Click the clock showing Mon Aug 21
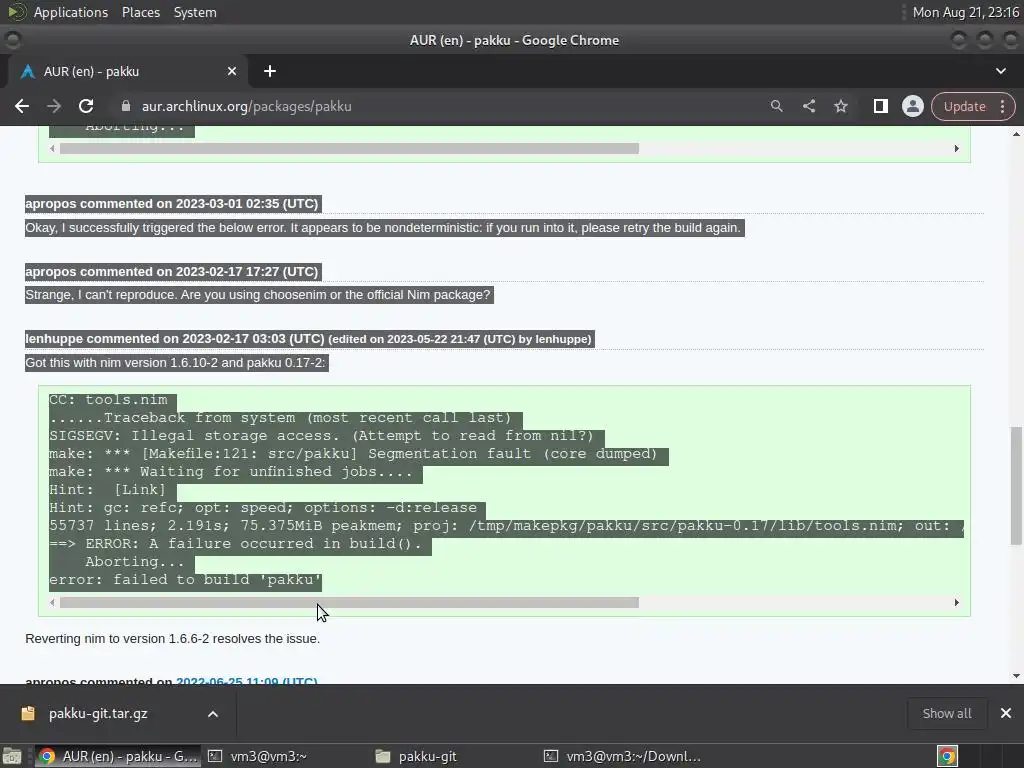The image size is (1024, 768). [x=966, y=12]
